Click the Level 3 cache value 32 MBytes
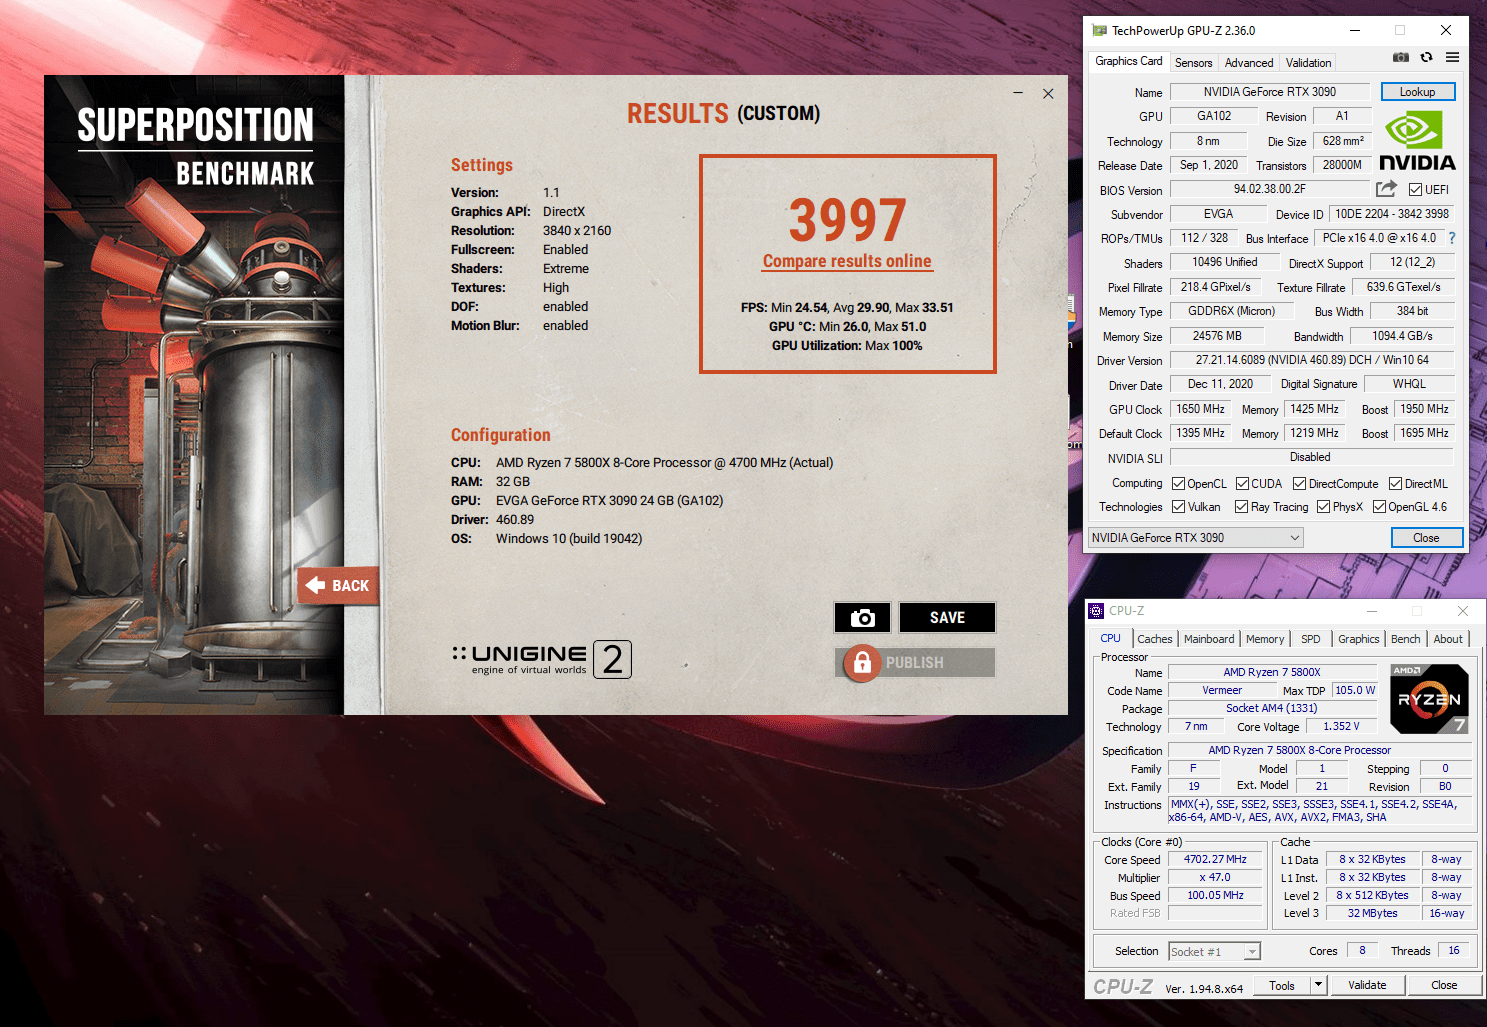Viewport: 1487px width, 1027px height. coord(1372,914)
